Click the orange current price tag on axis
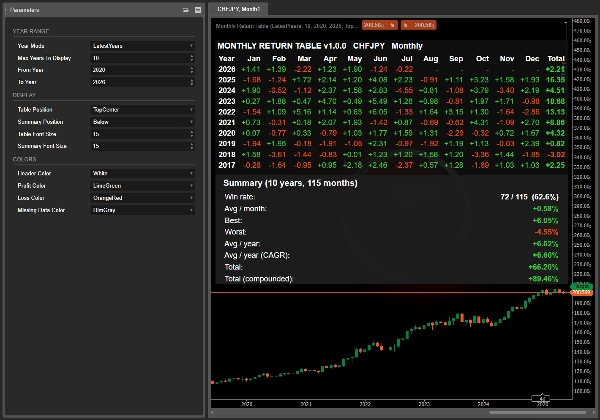This screenshot has height=420, width=600. pos(581,293)
